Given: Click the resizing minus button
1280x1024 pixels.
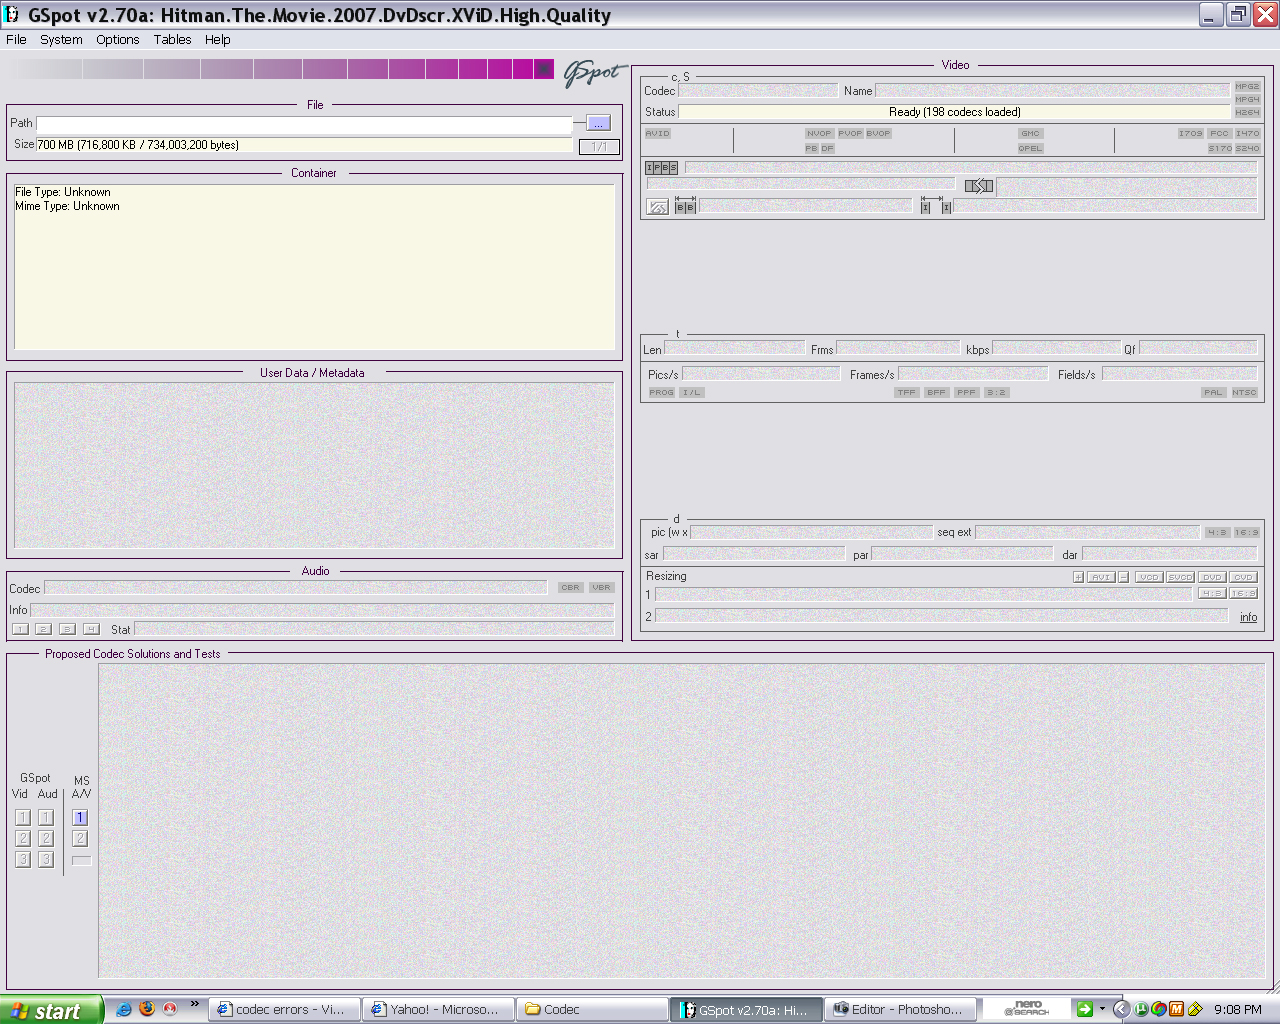Looking at the screenshot, I should [1123, 577].
